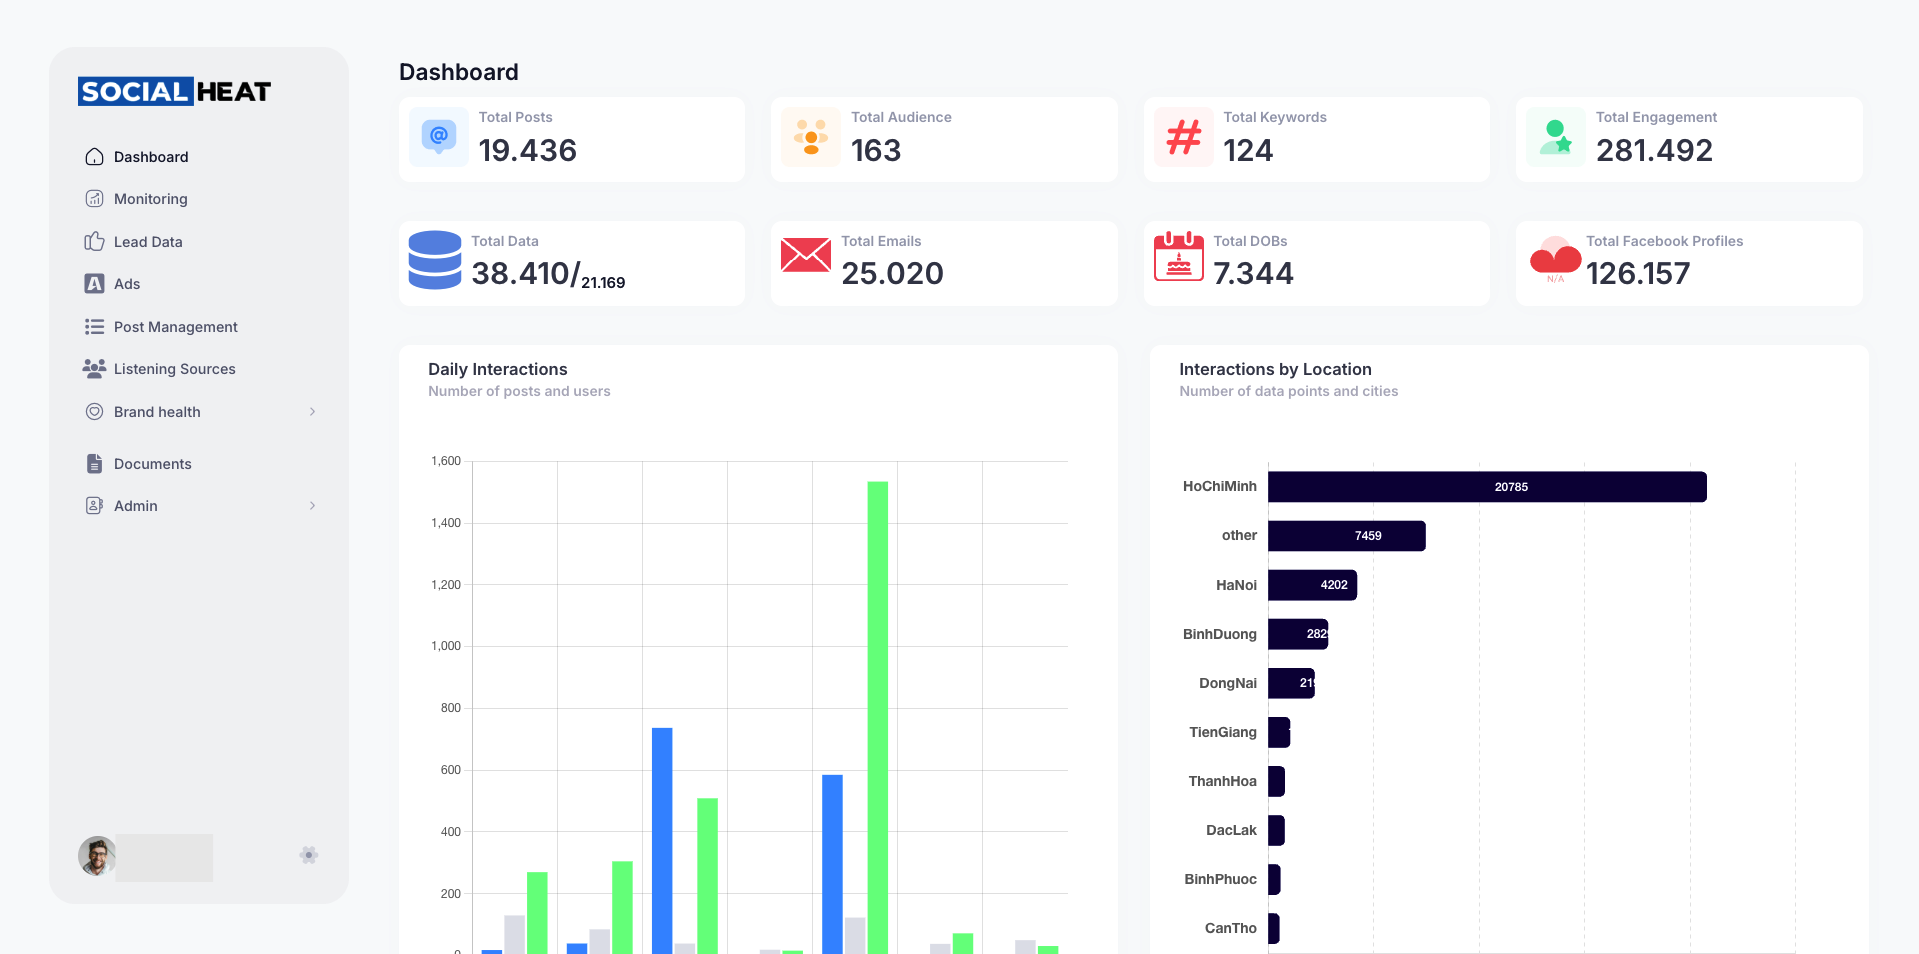Open the Ads section
The width and height of the screenshot is (1919, 954).
click(x=127, y=284)
